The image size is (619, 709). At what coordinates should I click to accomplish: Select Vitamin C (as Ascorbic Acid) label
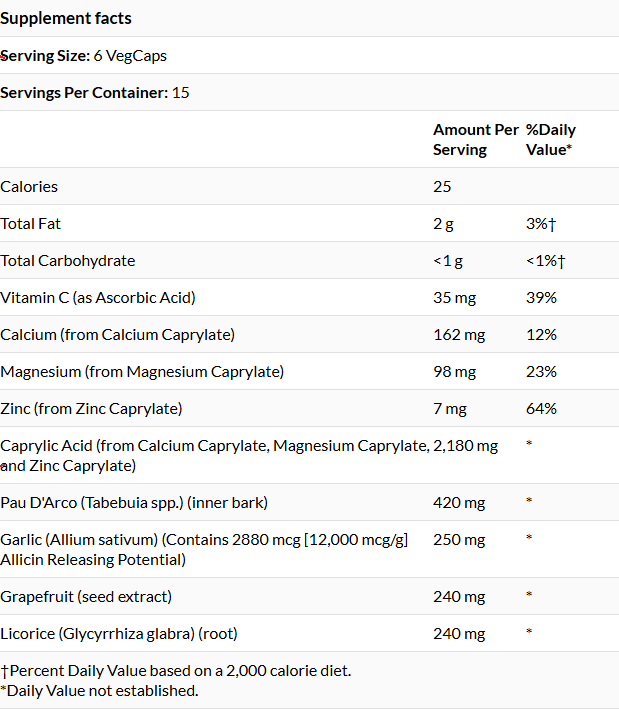tap(98, 298)
